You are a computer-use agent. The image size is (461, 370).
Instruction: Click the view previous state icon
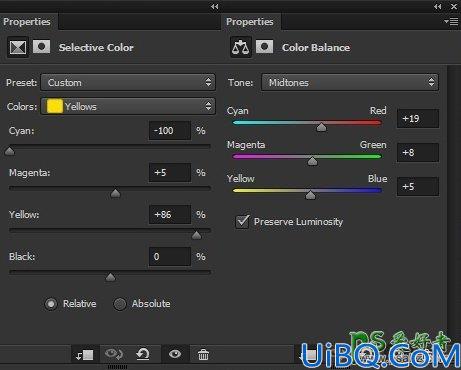114,354
